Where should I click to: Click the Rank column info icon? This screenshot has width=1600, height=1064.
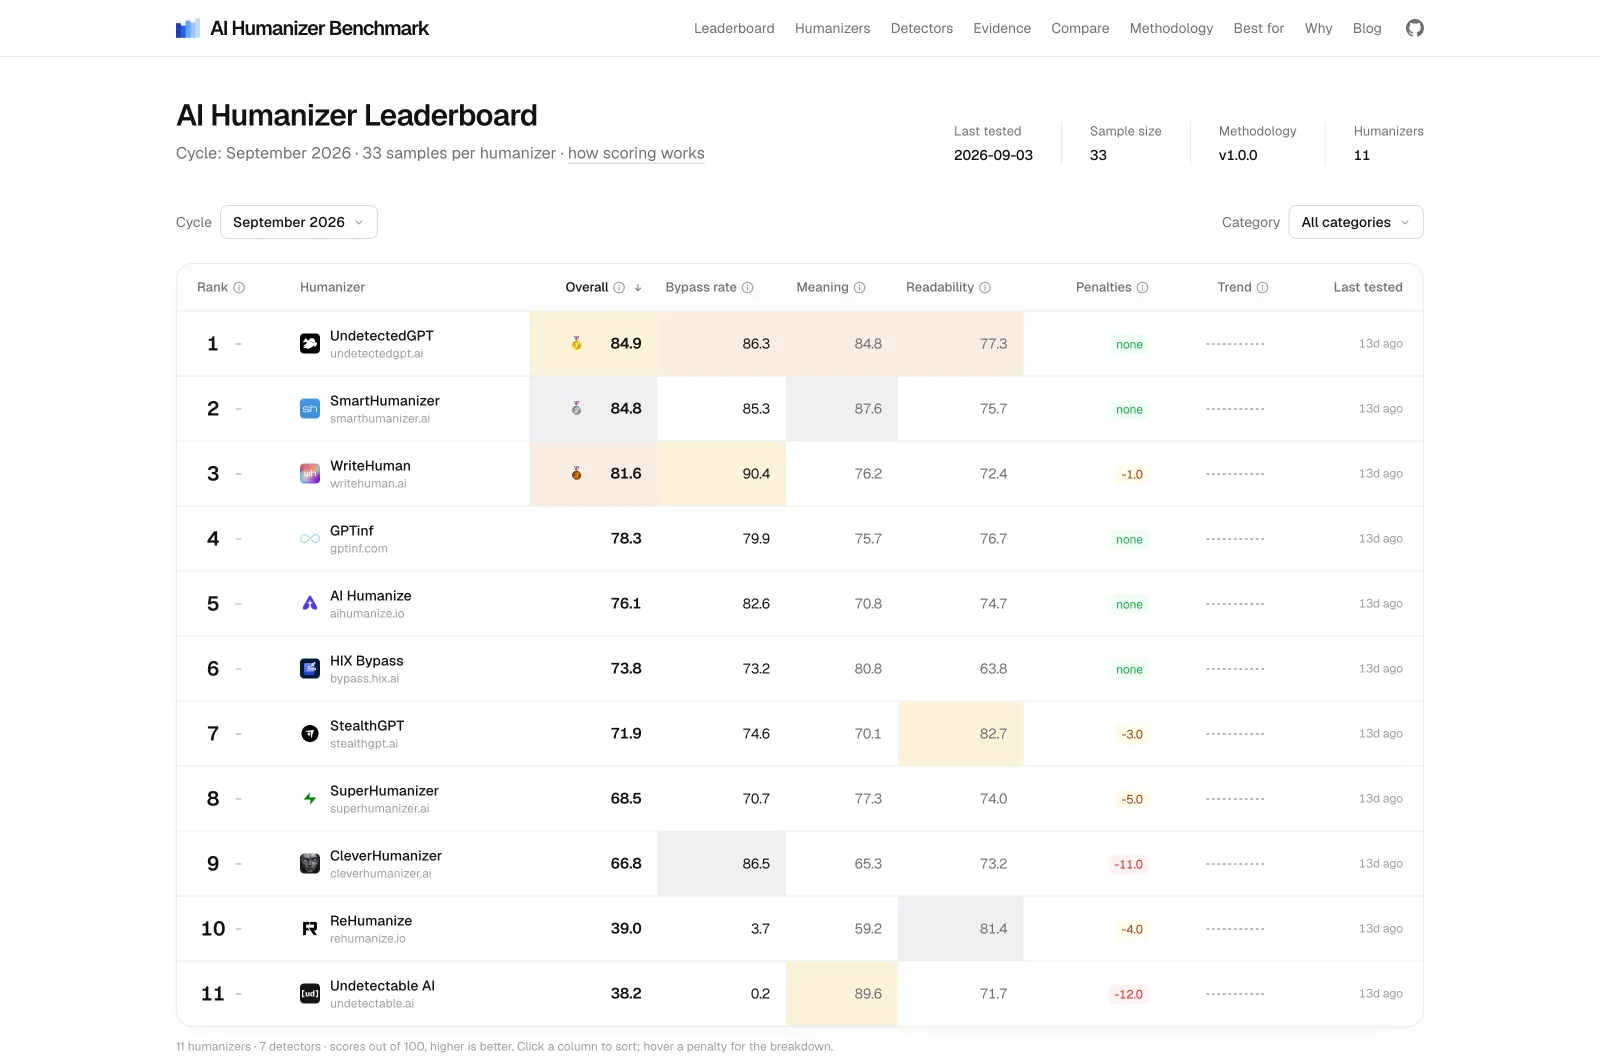[x=239, y=287]
